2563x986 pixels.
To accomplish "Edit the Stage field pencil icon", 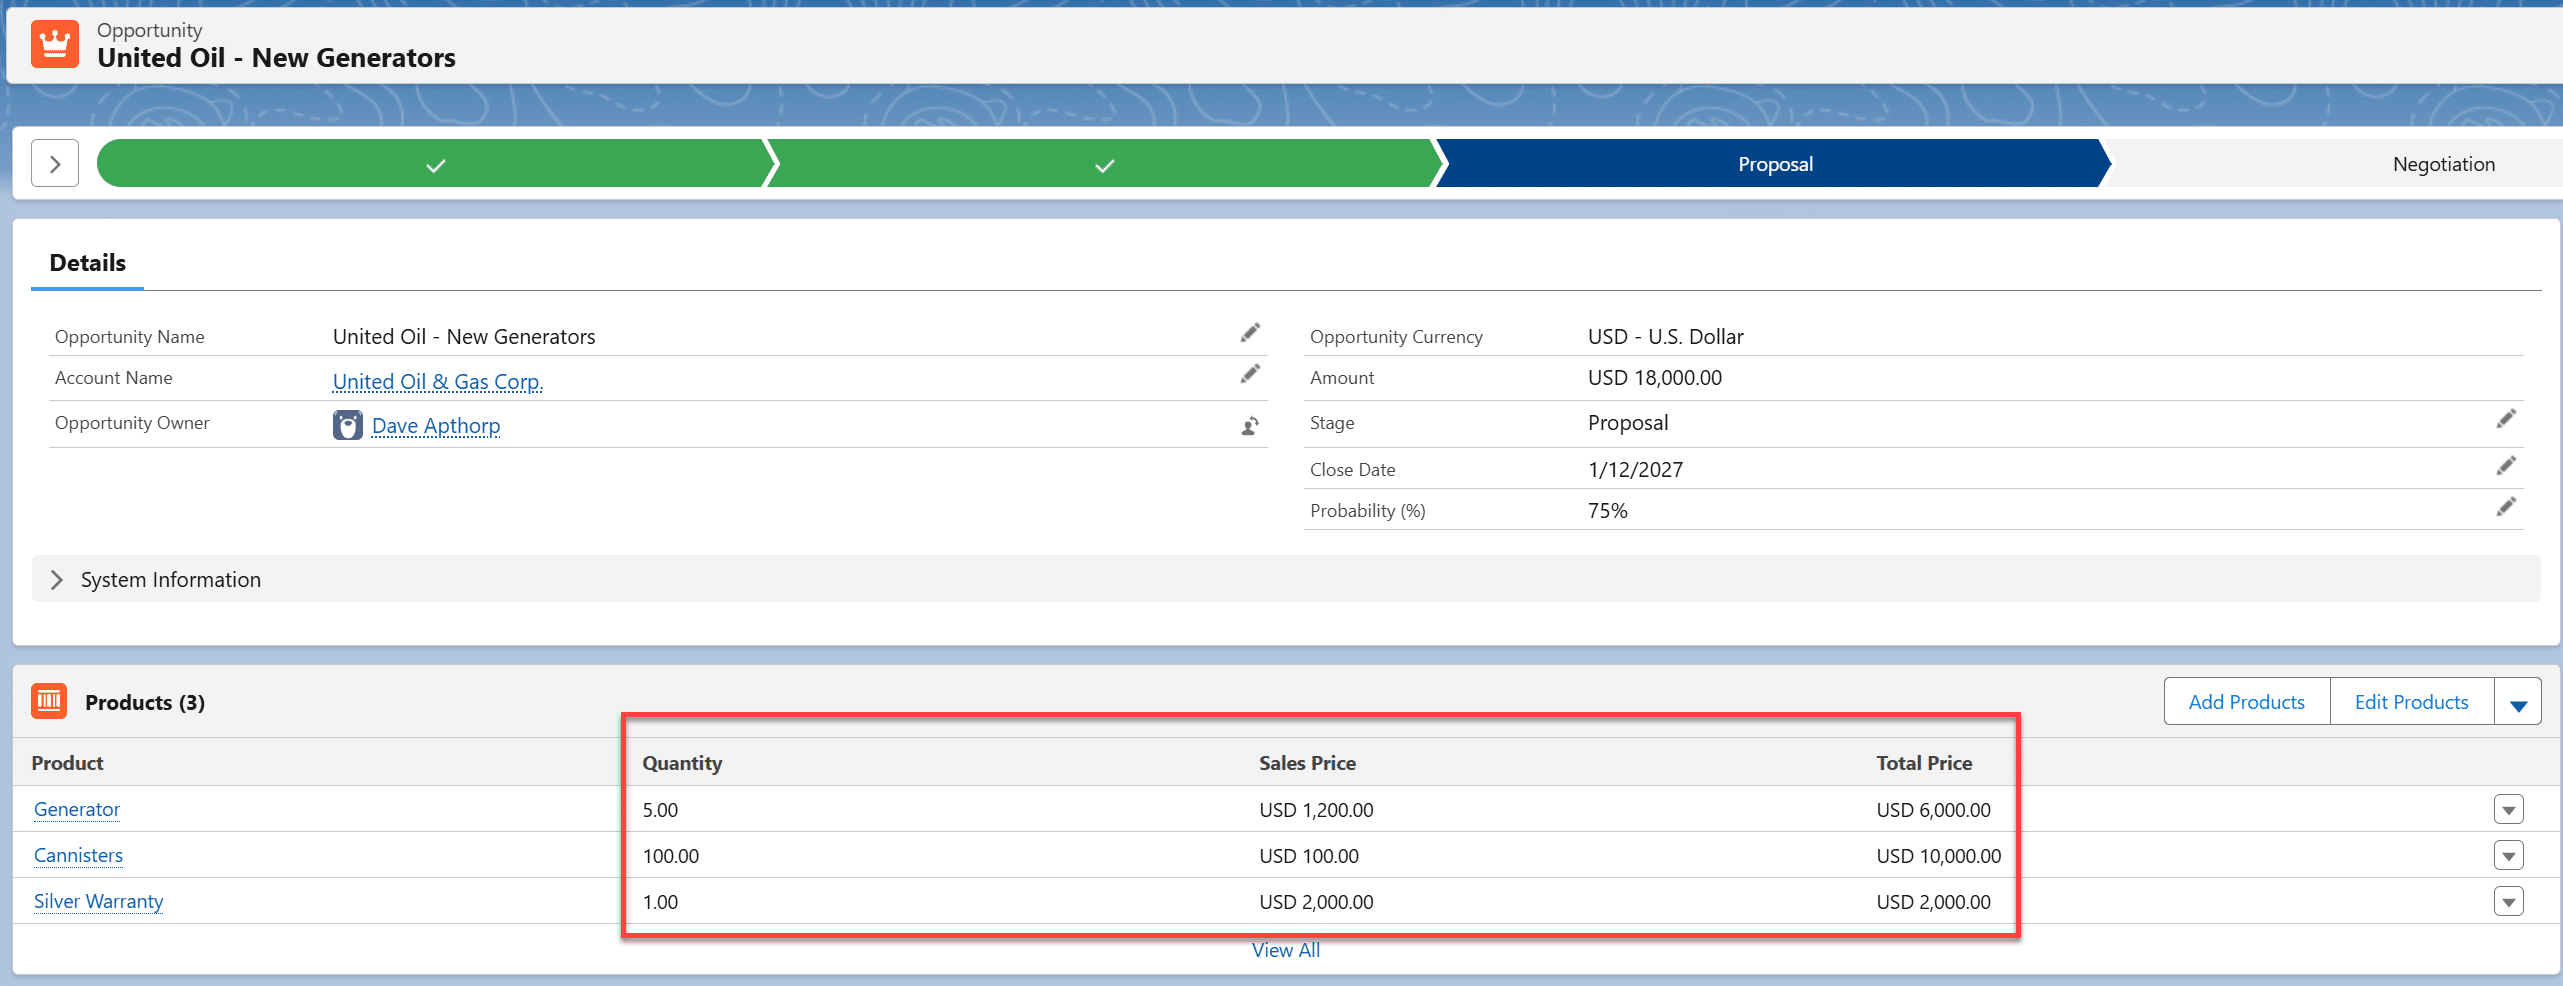I will click(x=2505, y=419).
